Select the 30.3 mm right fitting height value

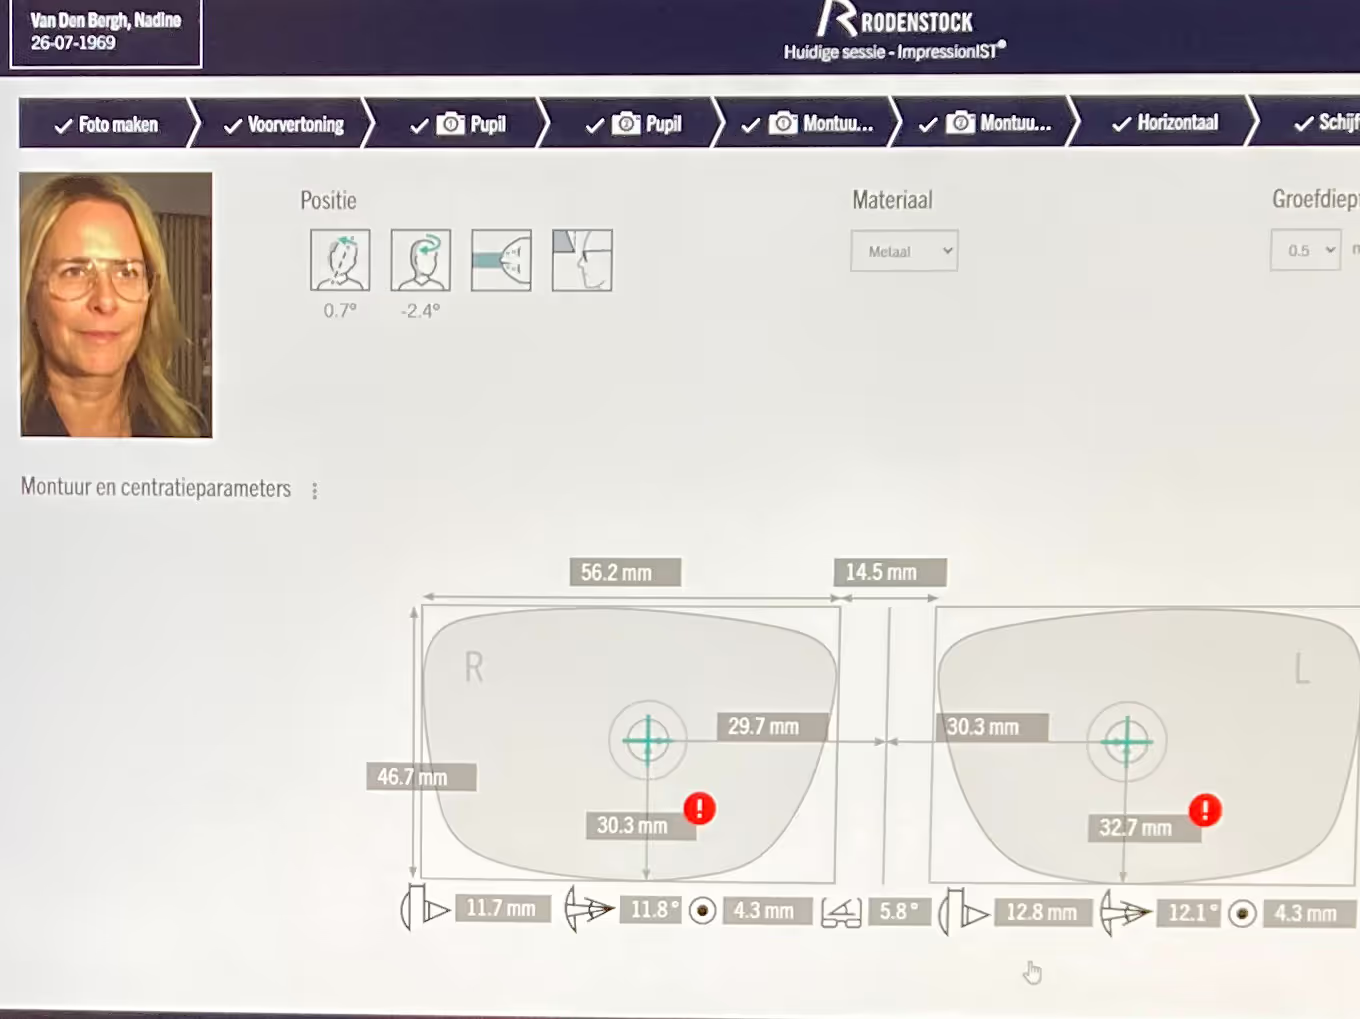point(640,825)
